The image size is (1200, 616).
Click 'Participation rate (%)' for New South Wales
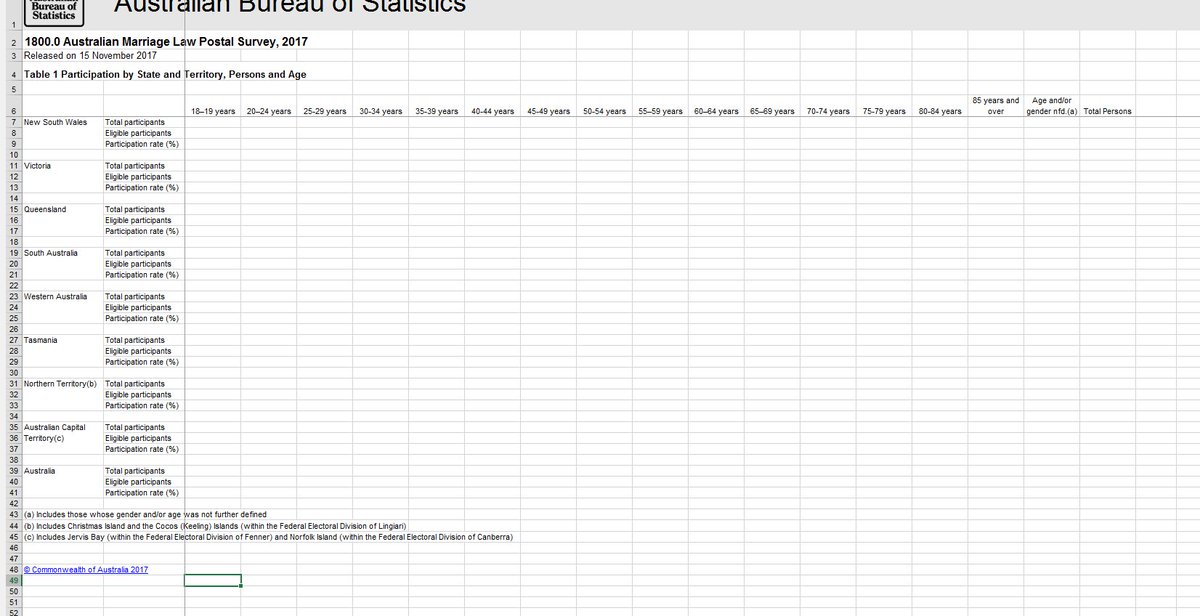(x=142, y=144)
